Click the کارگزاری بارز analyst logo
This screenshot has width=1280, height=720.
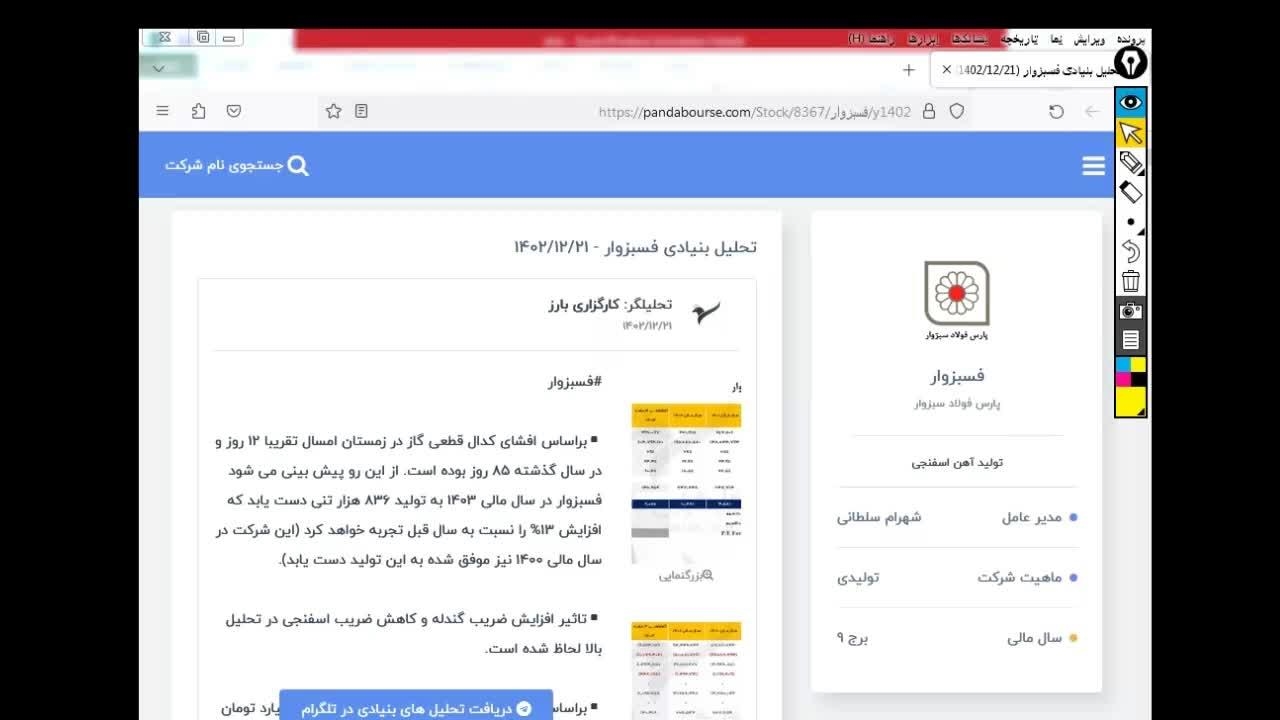(706, 312)
